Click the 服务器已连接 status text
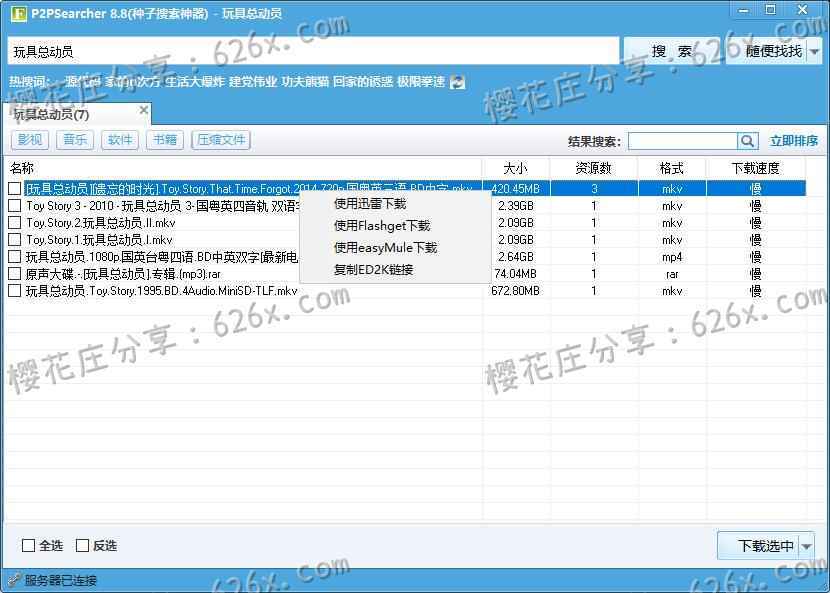Viewport: 830px width, 593px height. tap(61, 580)
